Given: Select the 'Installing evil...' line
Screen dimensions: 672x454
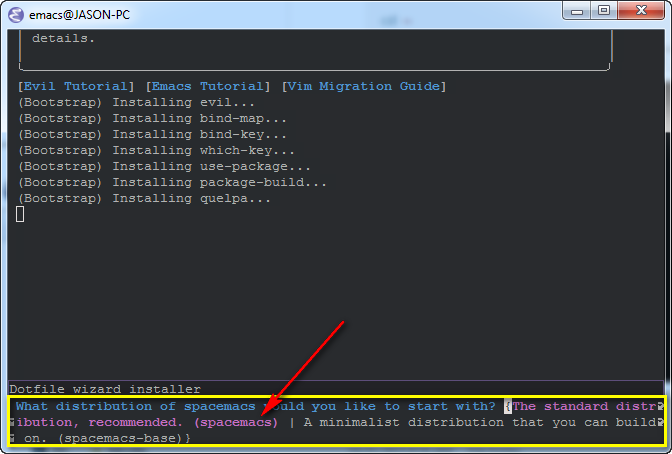Looking at the screenshot, I should click(x=136, y=102).
